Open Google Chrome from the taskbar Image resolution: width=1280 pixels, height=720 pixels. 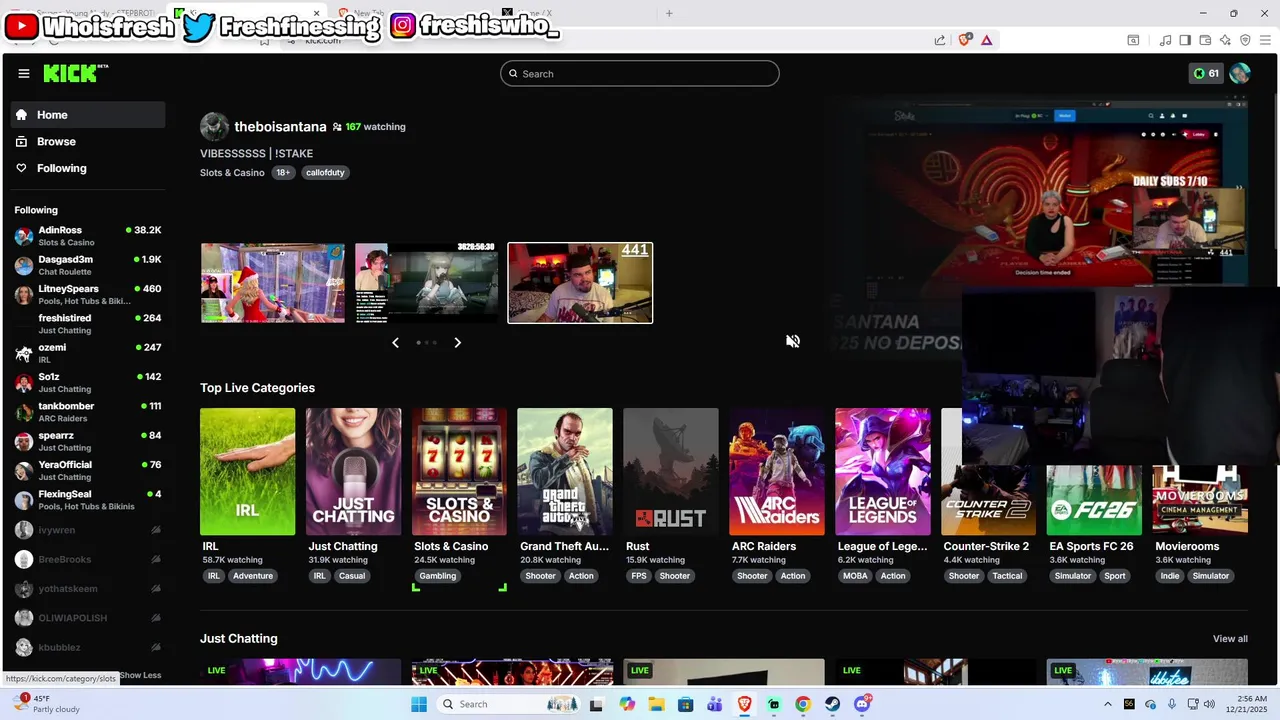pos(803,704)
